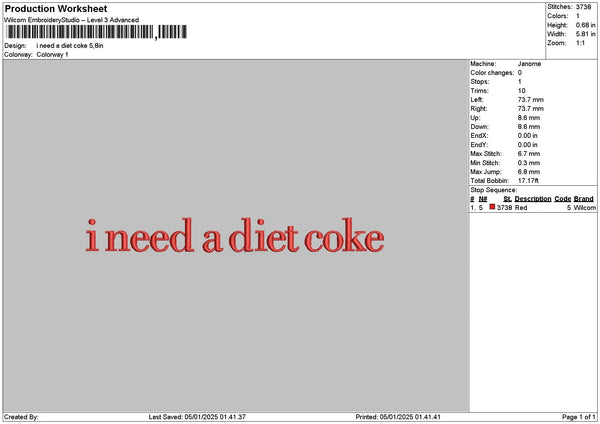600x424 pixels.
Task: Click the 'Created By:' footer label
Action: click(21, 417)
